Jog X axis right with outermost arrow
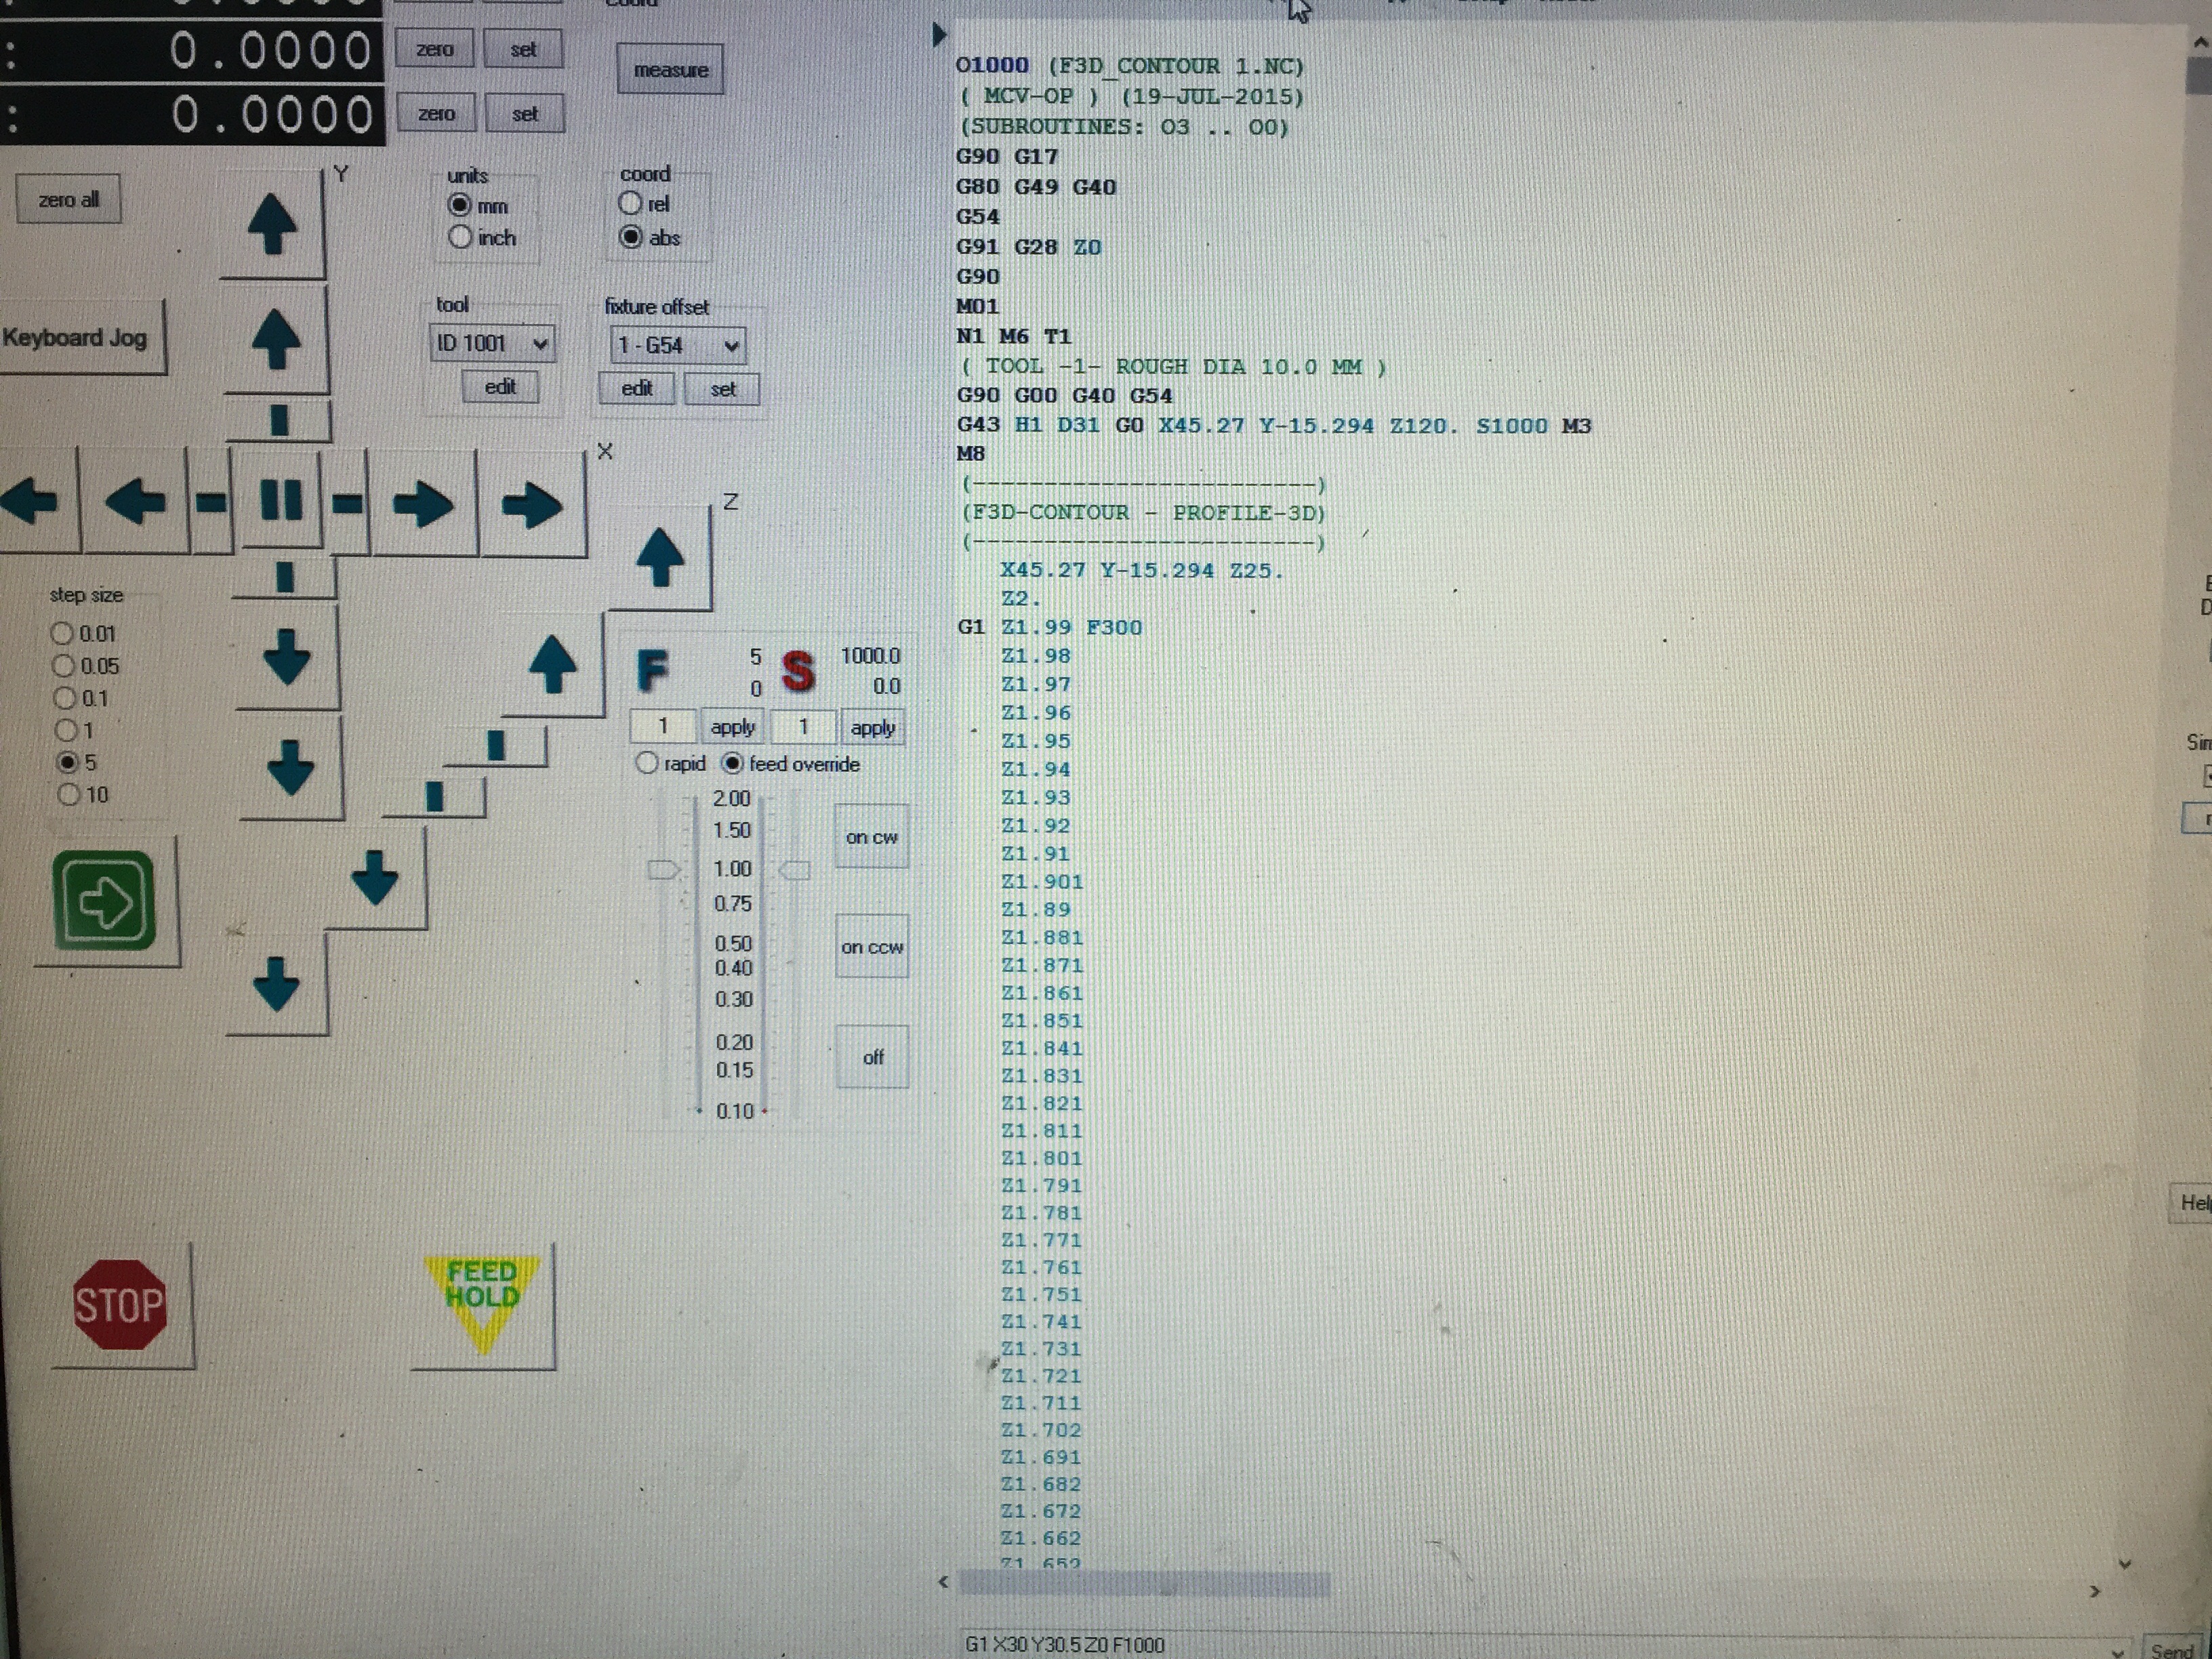 (531, 504)
